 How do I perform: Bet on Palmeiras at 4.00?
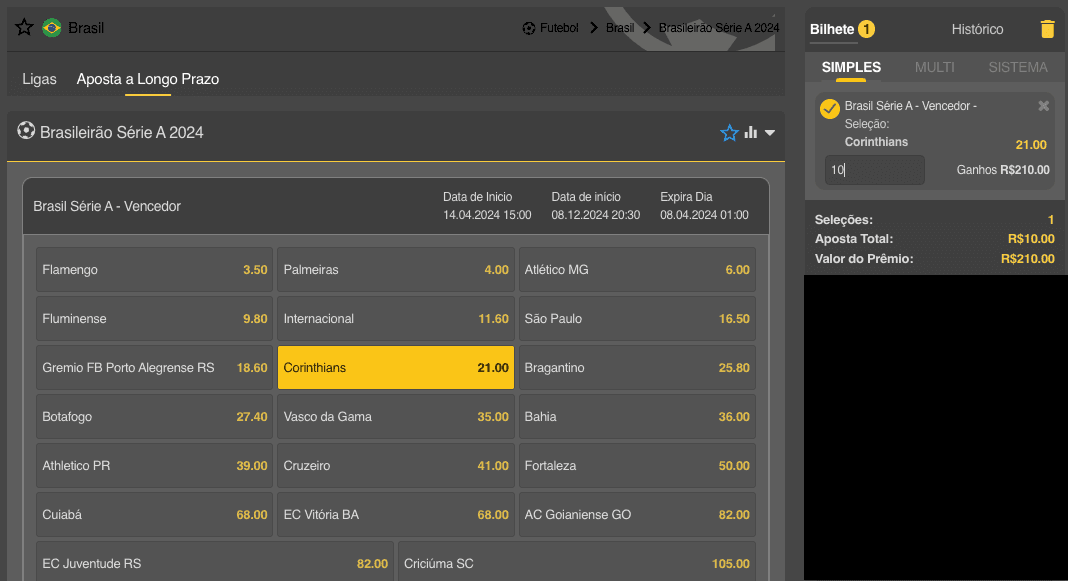coord(396,270)
